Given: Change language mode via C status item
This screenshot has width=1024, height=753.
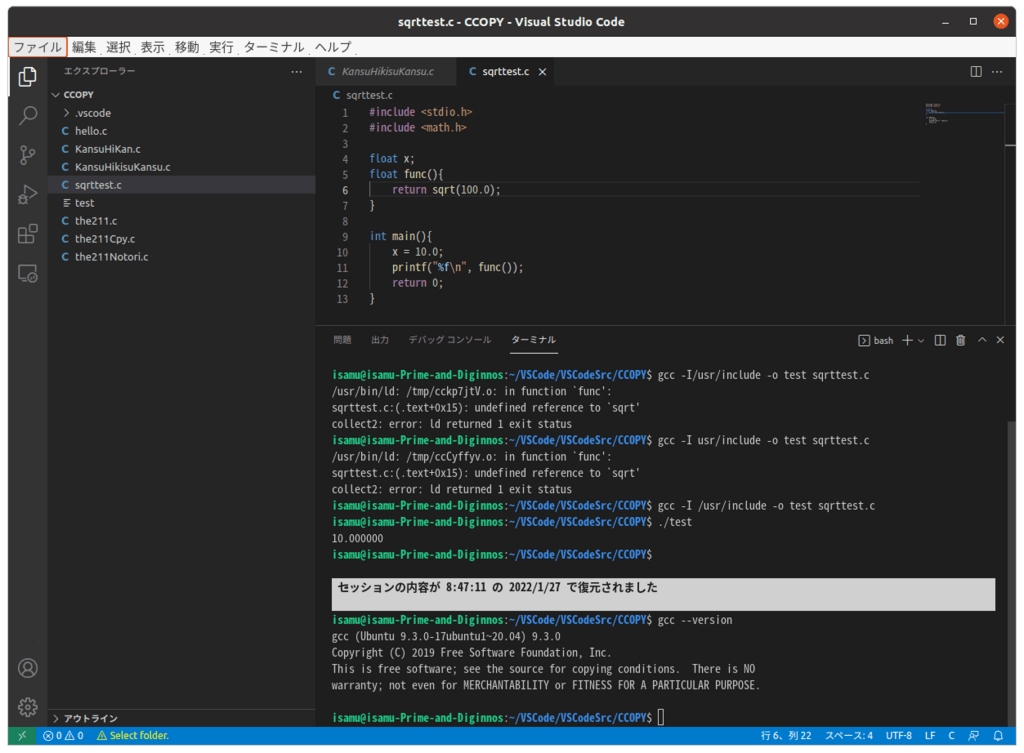Looking at the screenshot, I should pos(952,735).
